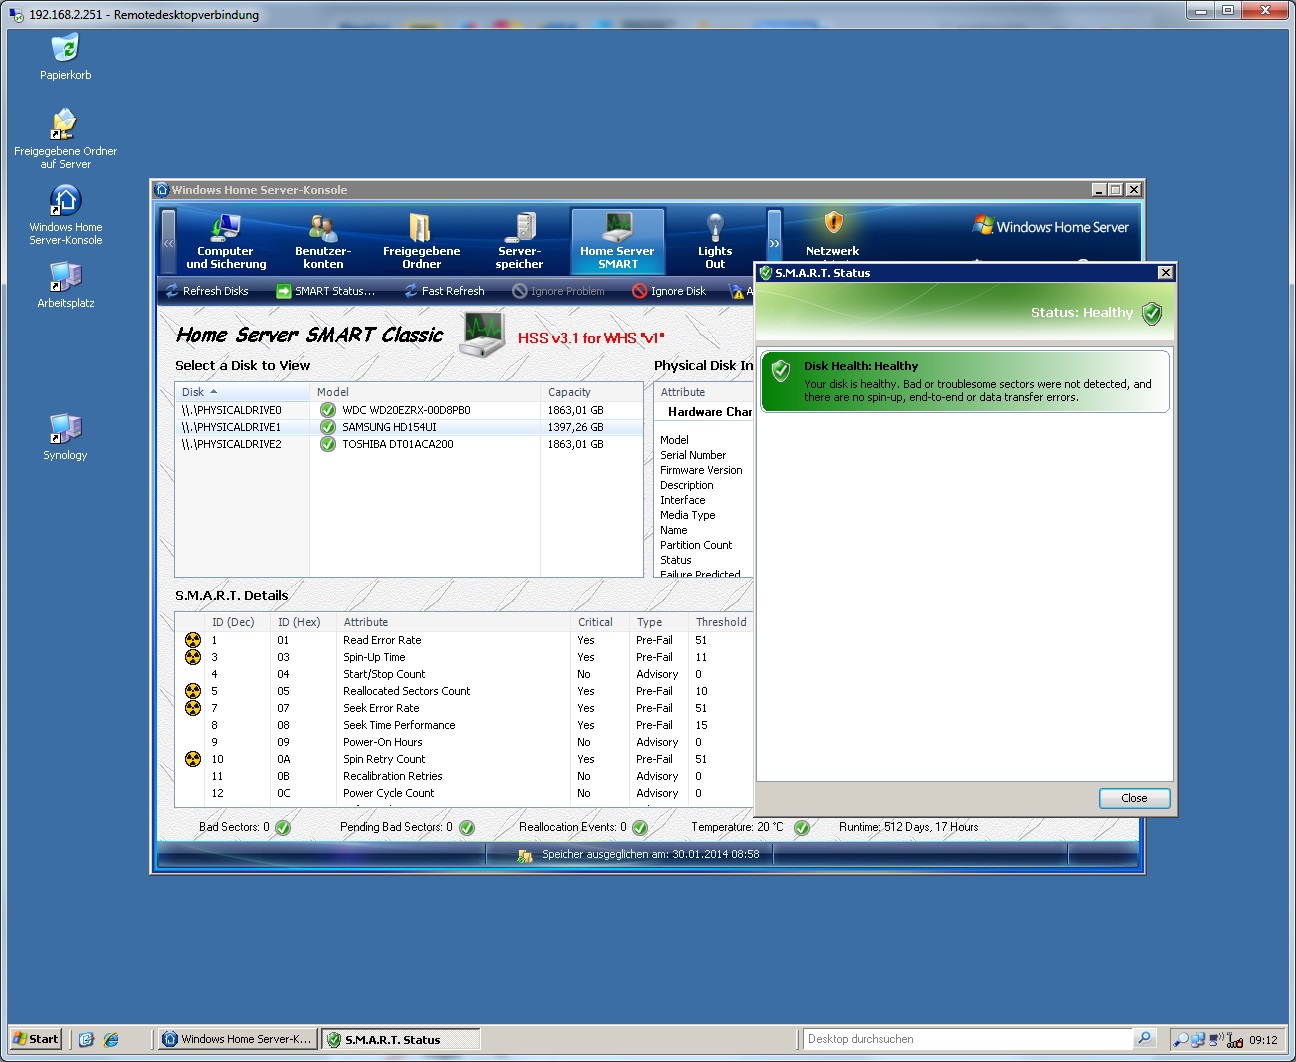The width and height of the screenshot is (1296, 1062).
Task: Click health checkmark icon for TOSHIBA drive
Action: pyautogui.click(x=327, y=444)
